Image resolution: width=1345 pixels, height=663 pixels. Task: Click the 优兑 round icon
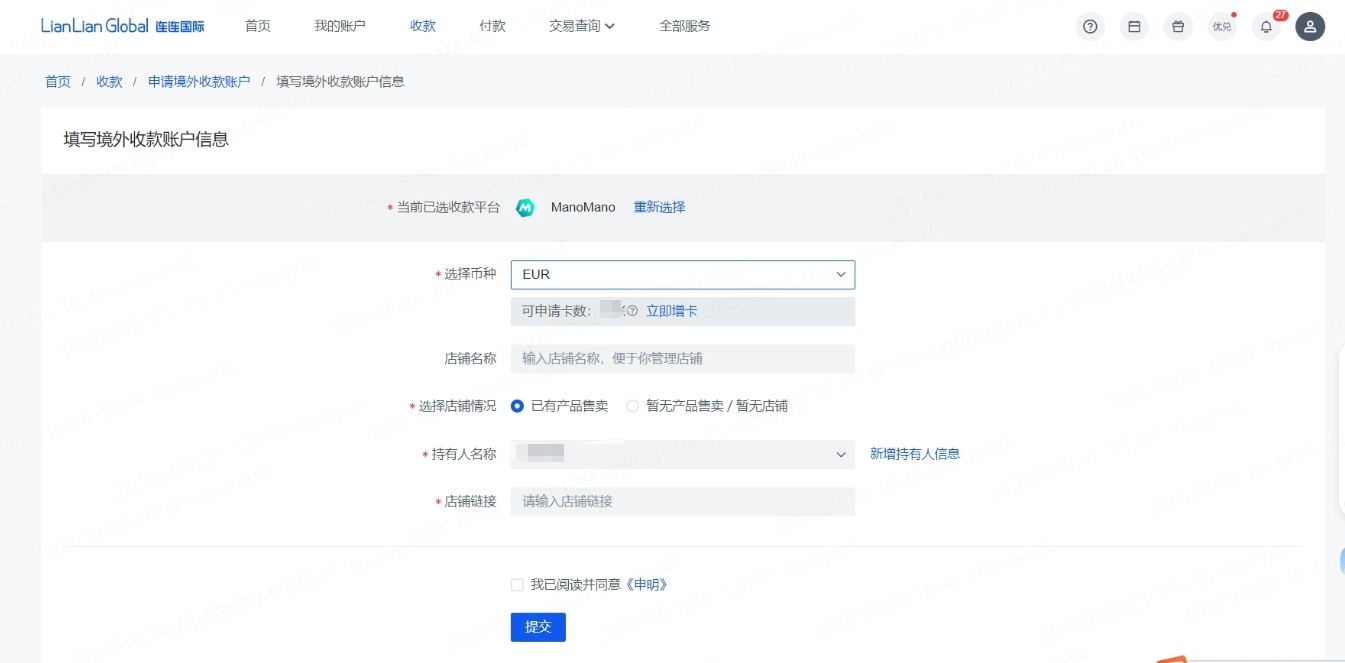[1222, 27]
